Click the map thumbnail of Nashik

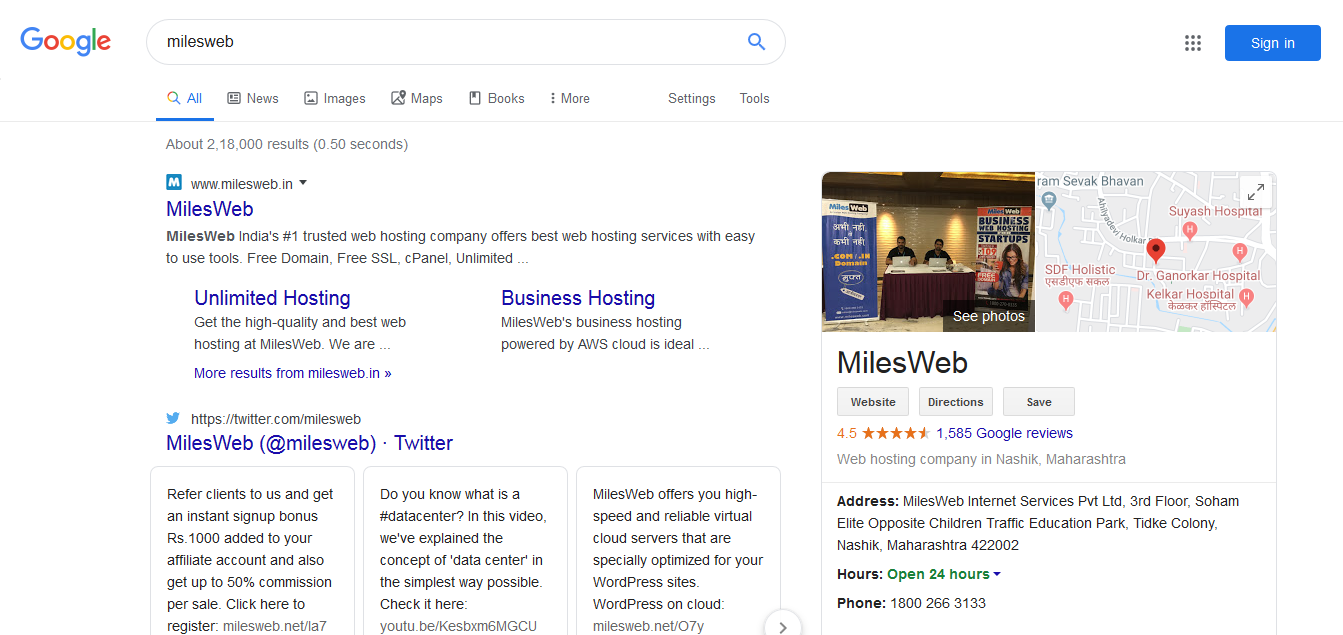(1156, 251)
